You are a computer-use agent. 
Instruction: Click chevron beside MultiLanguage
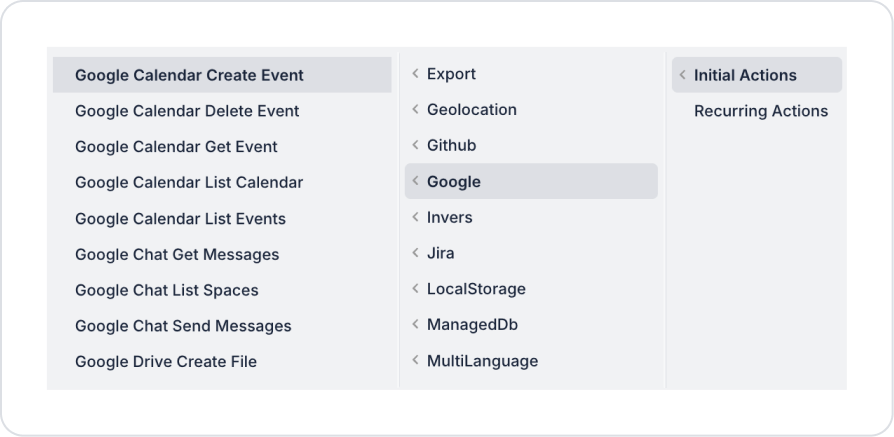tap(416, 360)
